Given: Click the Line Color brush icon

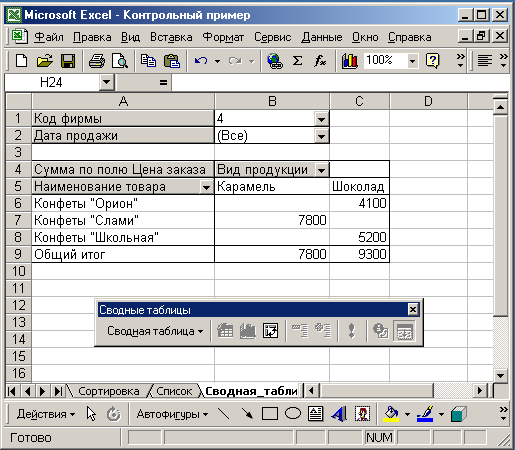Looking at the screenshot, I should pyautogui.click(x=425, y=414).
